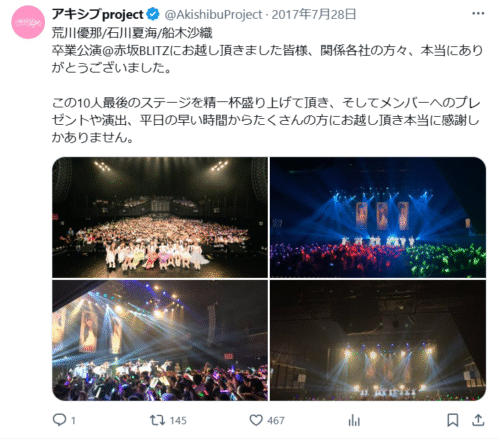The image size is (500, 439).
Task: Reply to the tweet using comment icon
Action: [x=59, y=420]
